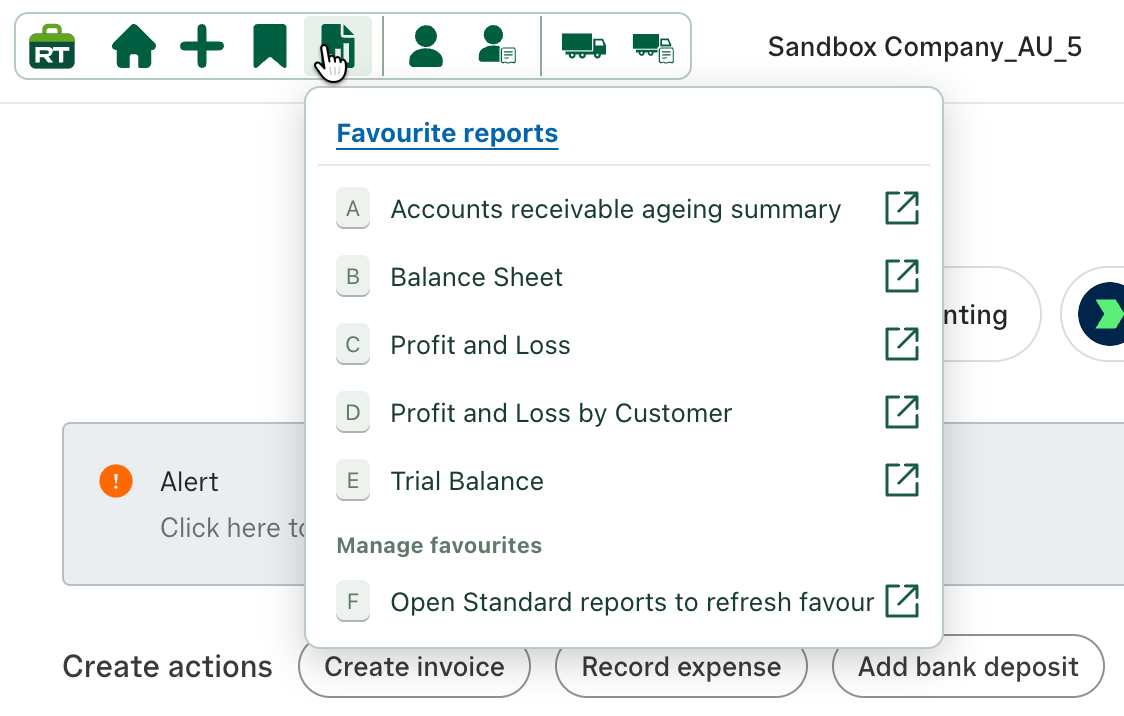Click the Create invoice button
Image resolution: width=1124 pixels, height=716 pixels.
(414, 667)
